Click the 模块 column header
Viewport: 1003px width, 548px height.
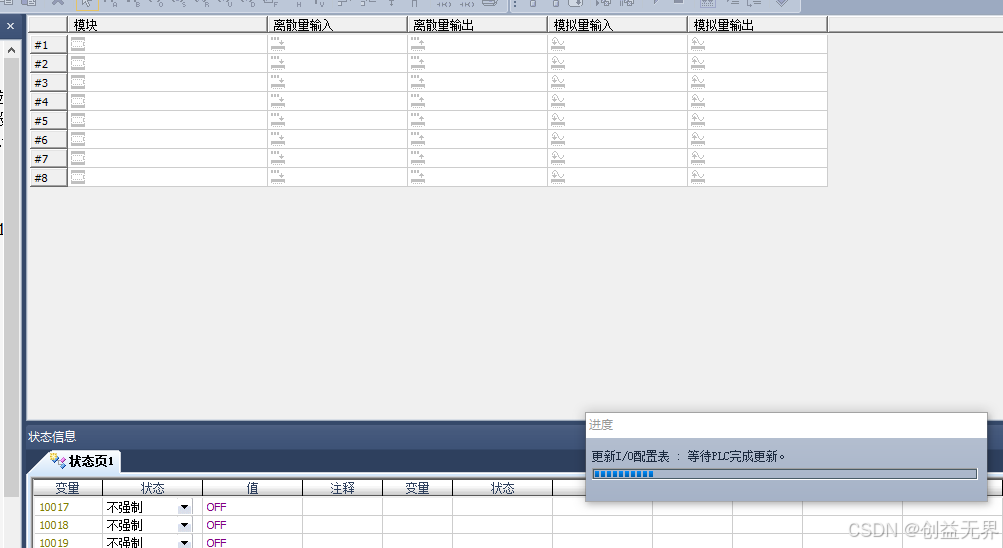pyautogui.click(x=167, y=25)
